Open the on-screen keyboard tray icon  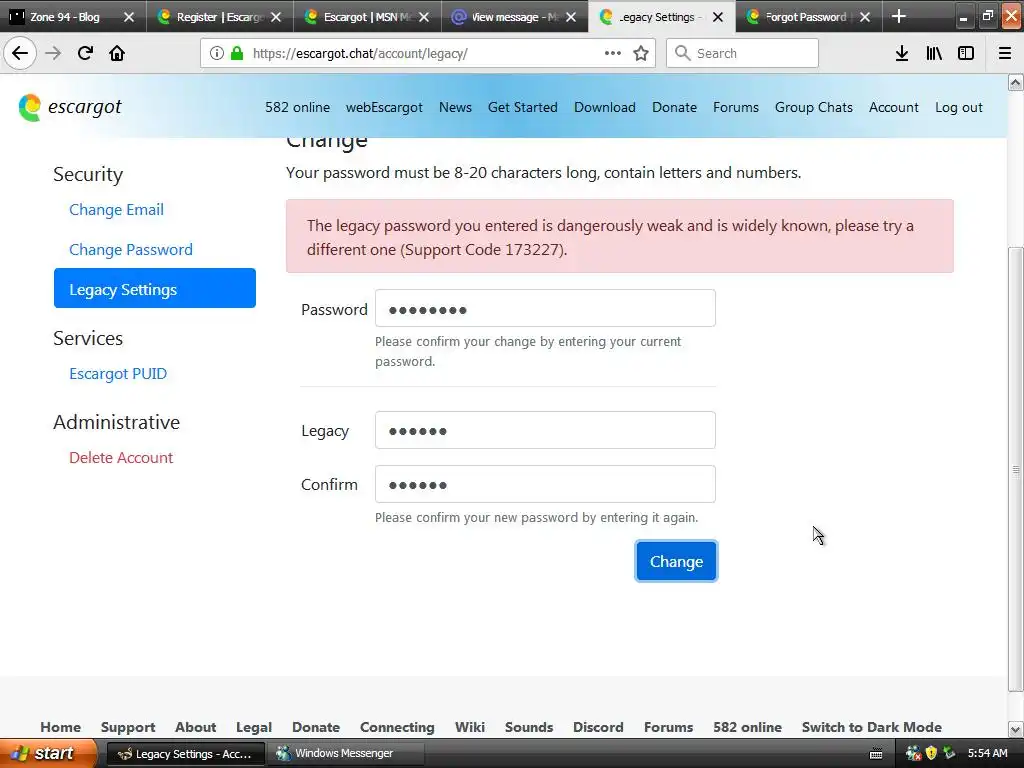(x=876, y=754)
